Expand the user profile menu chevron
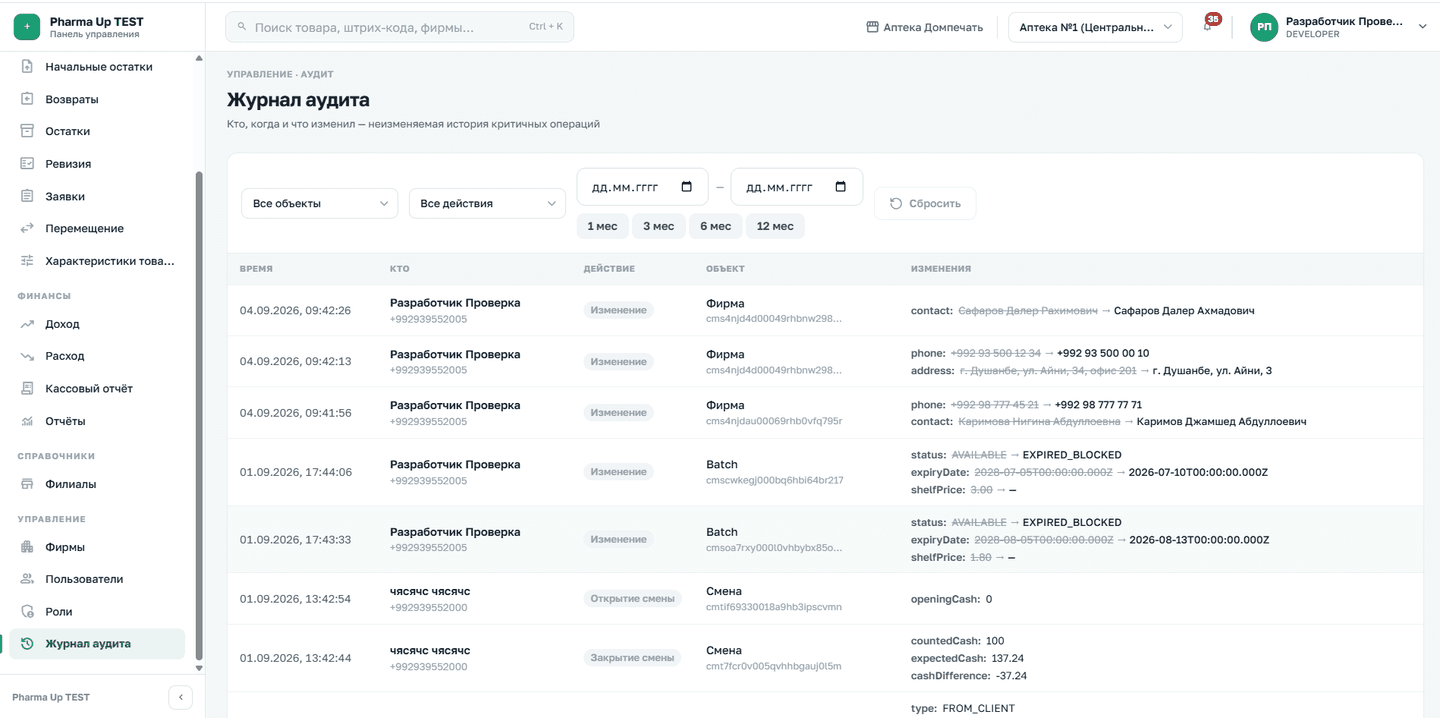The width and height of the screenshot is (1440, 718). point(1423,27)
